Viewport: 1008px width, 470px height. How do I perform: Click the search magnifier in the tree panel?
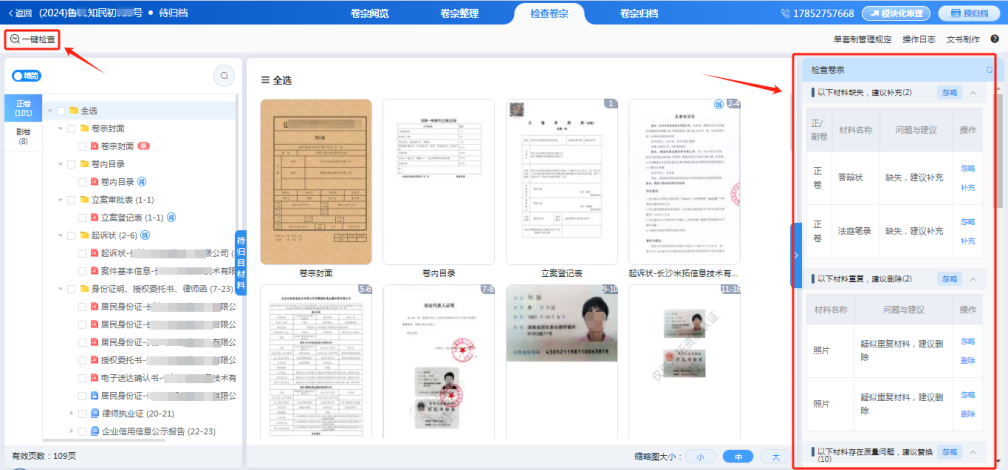224,75
